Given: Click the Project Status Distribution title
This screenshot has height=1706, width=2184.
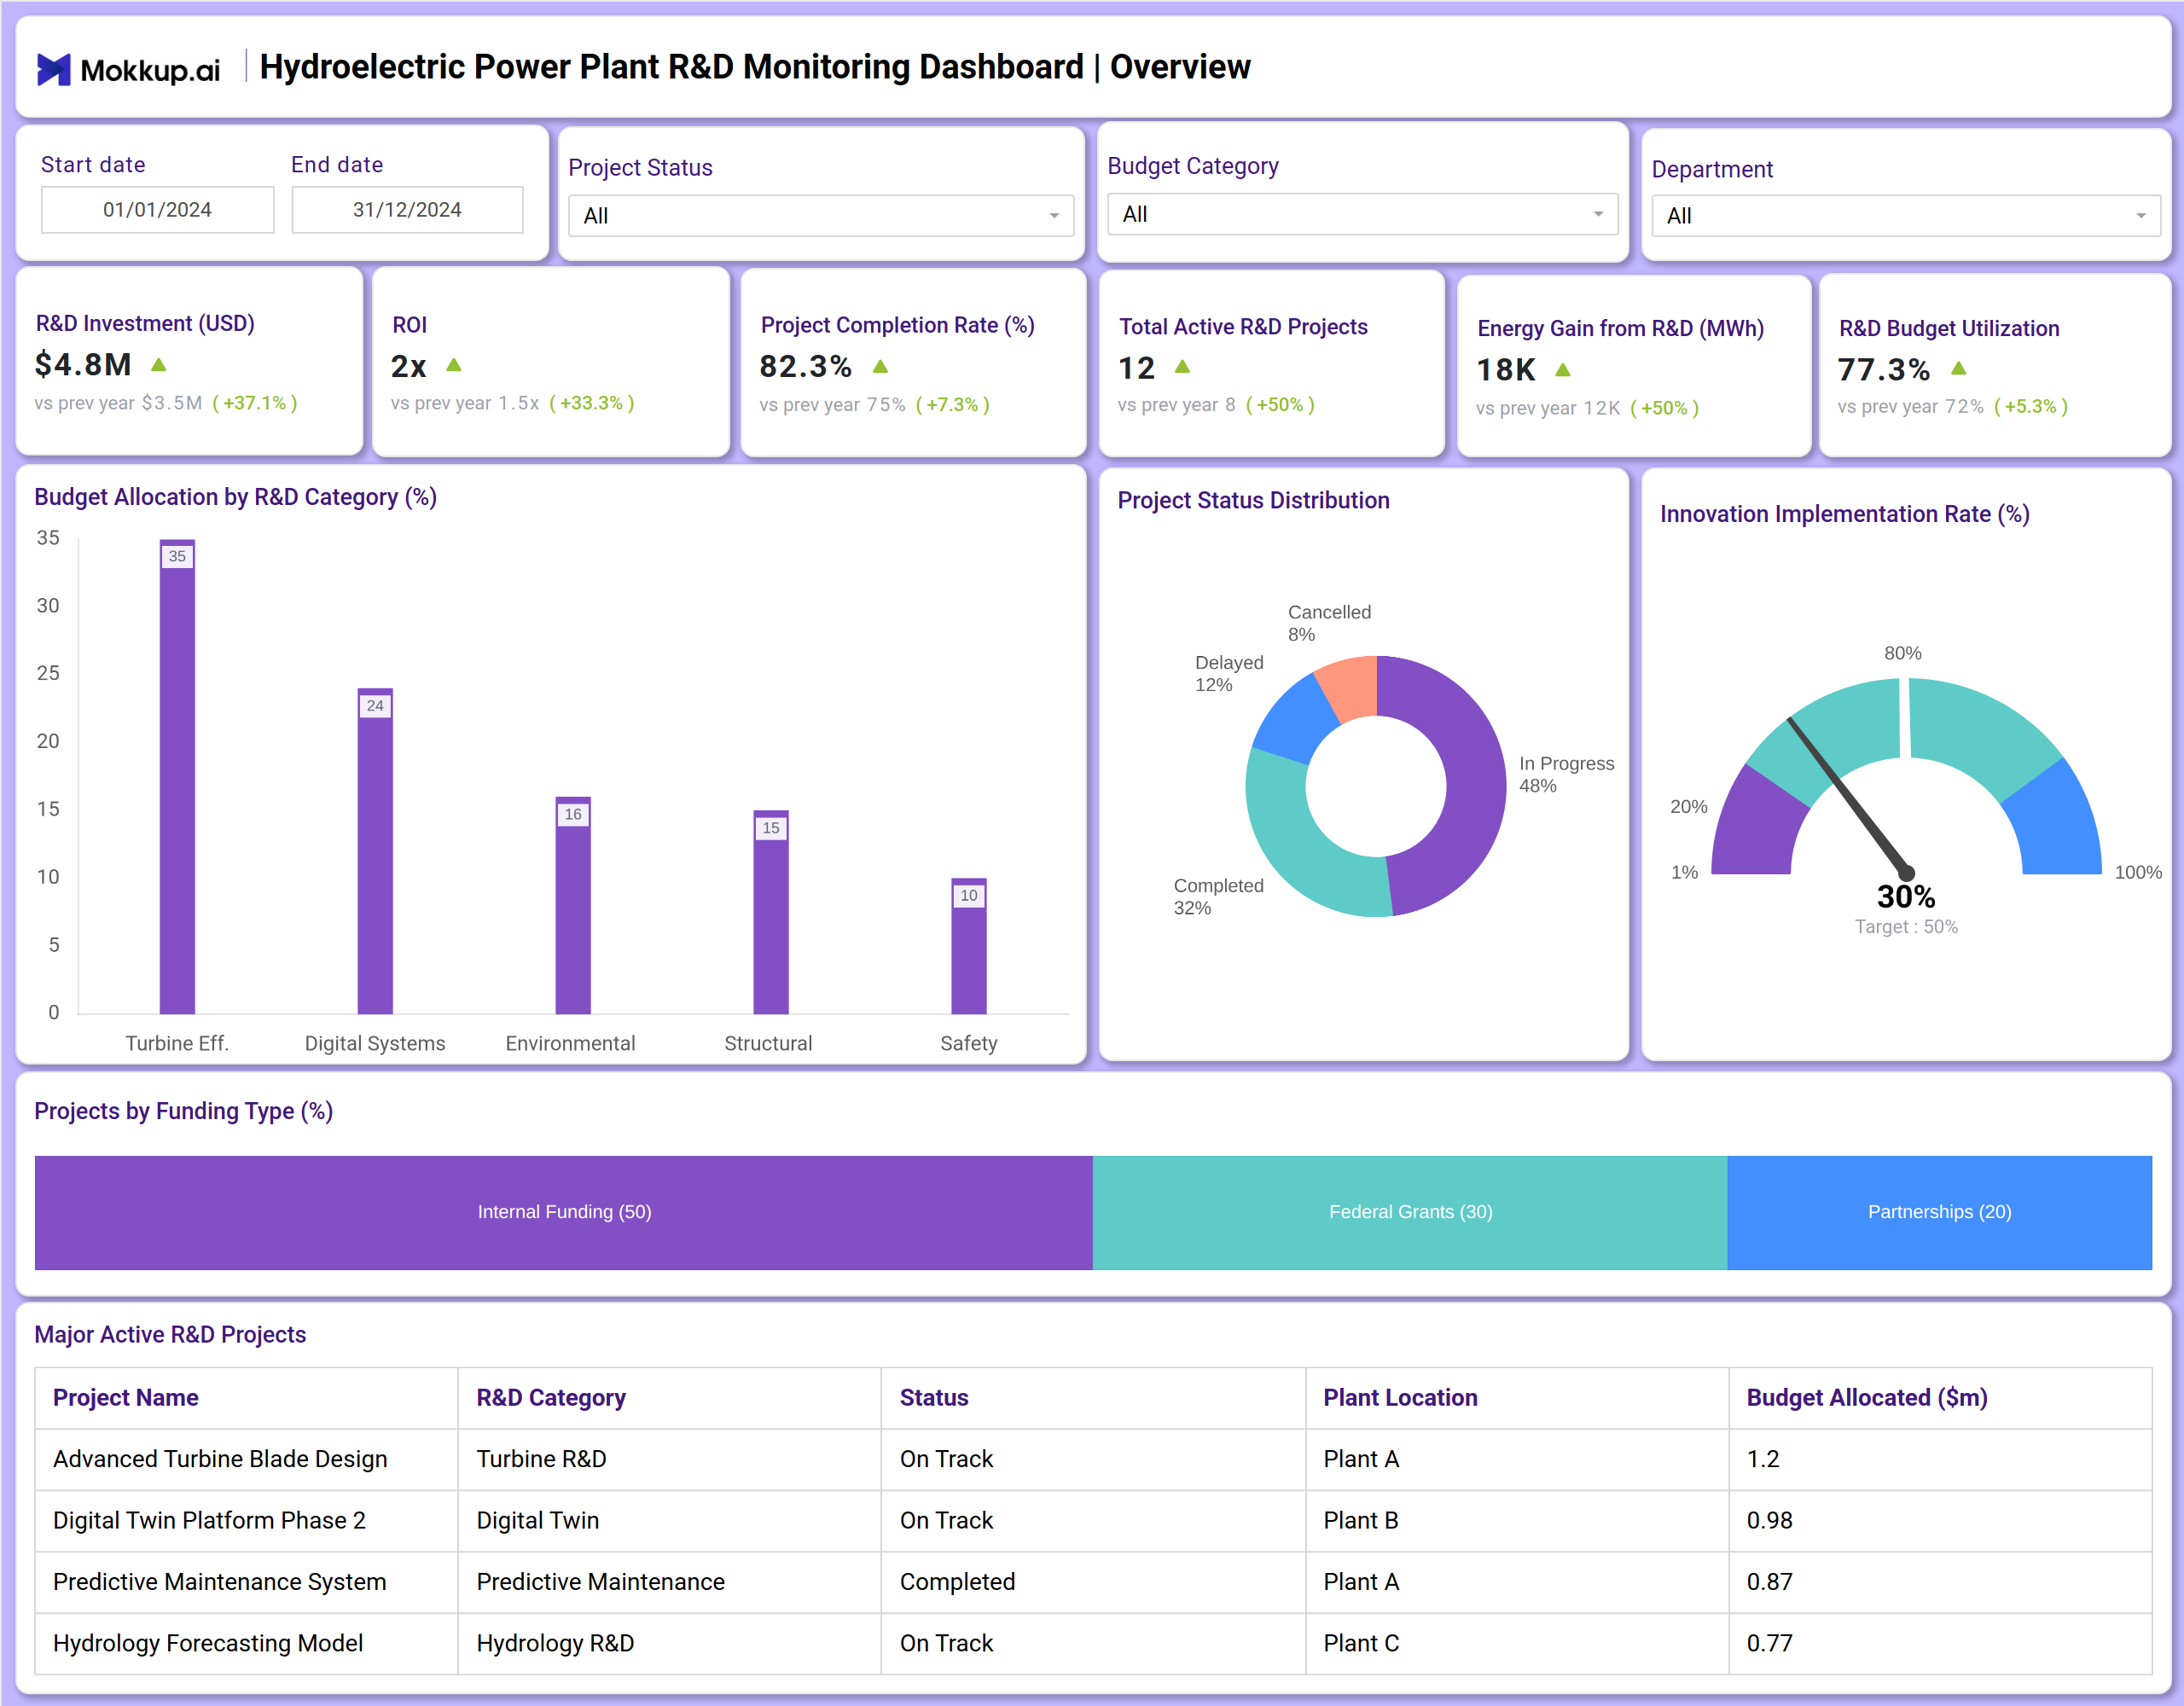Looking at the screenshot, I should (x=1253, y=500).
